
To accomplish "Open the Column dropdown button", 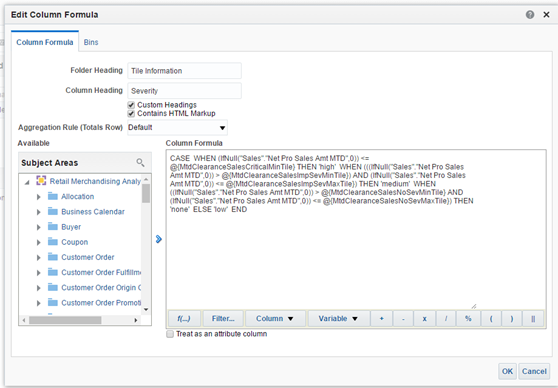I will pos(275,319).
